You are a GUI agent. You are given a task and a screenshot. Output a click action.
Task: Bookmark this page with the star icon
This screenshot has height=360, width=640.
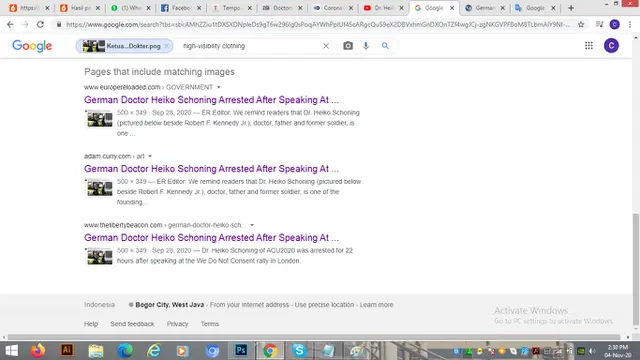point(581,24)
